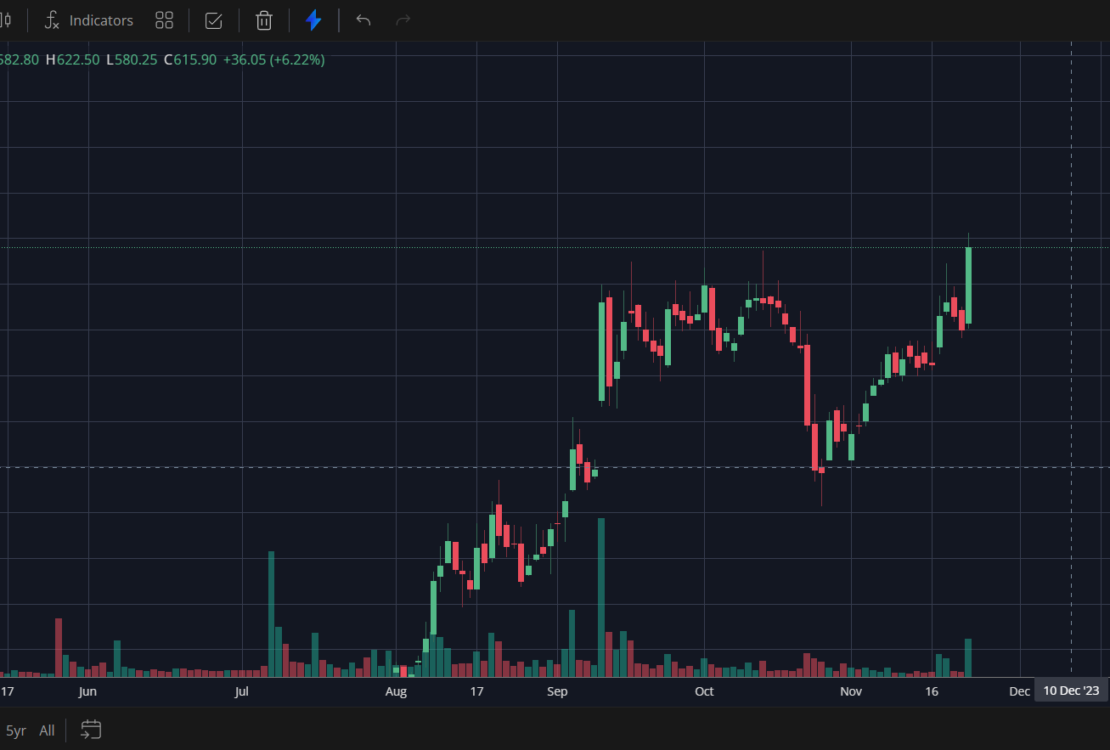Open the go-to-date calendar icon
The width and height of the screenshot is (1110, 750).
coord(91,730)
